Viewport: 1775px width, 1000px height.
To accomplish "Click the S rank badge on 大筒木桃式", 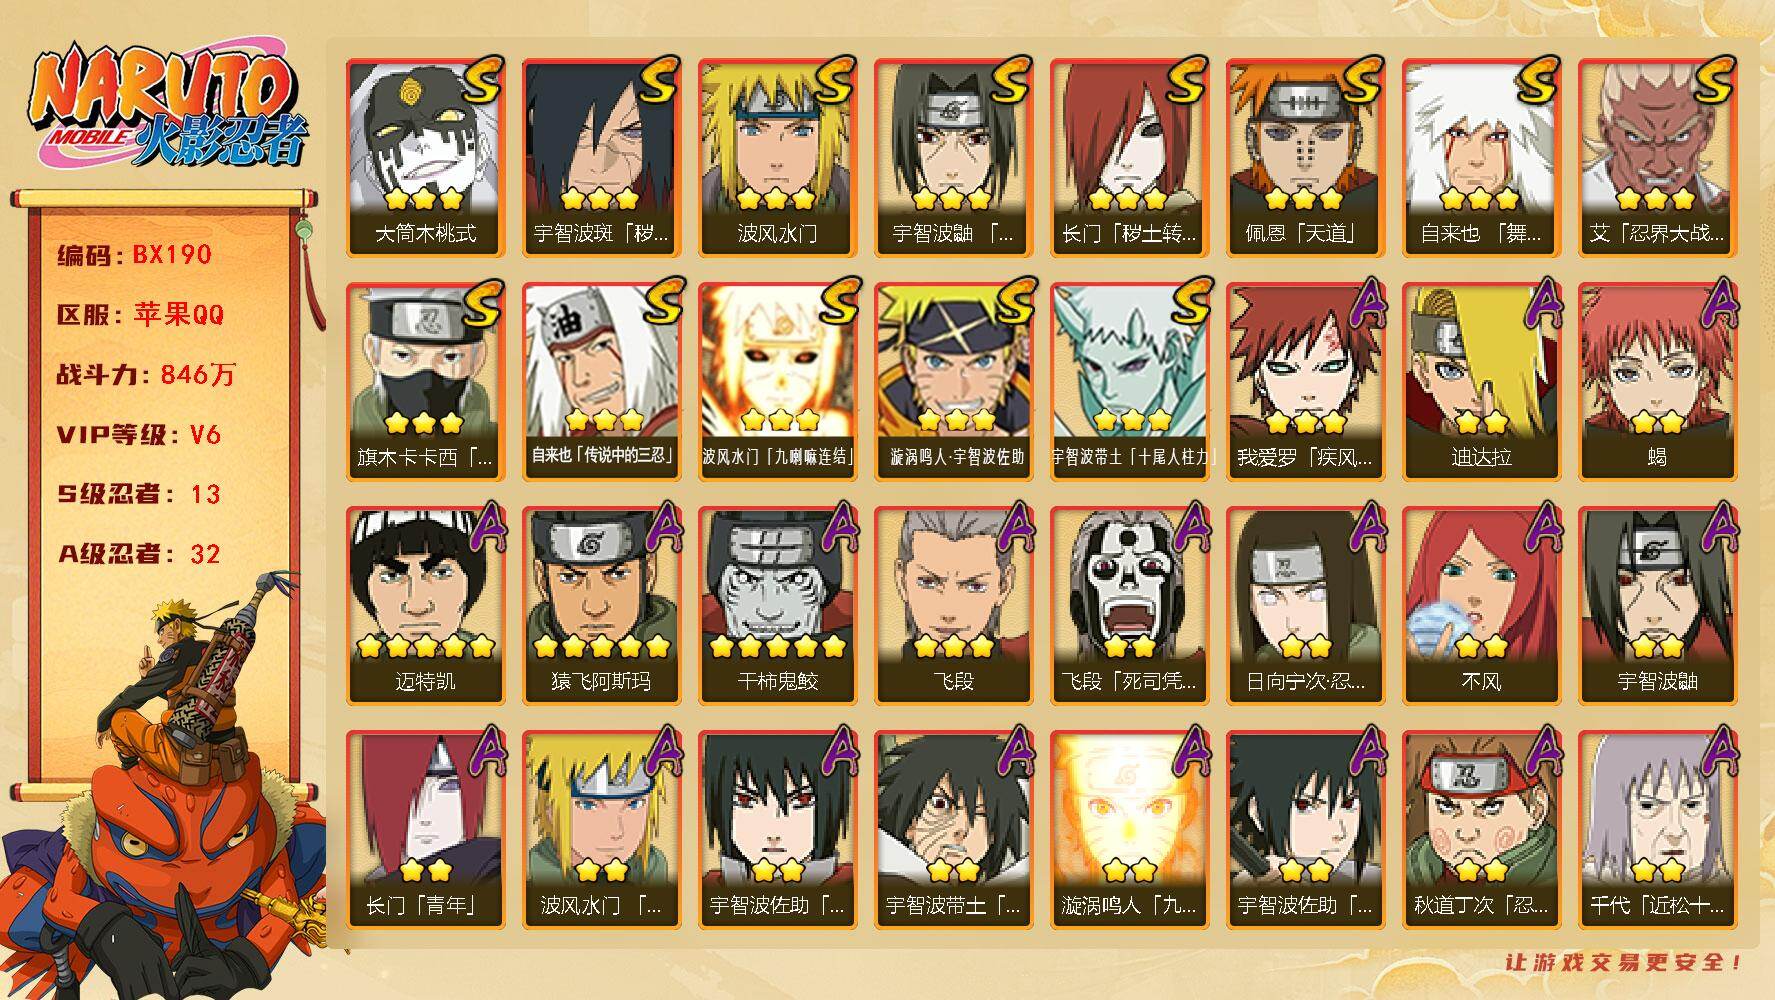I will point(478,80).
